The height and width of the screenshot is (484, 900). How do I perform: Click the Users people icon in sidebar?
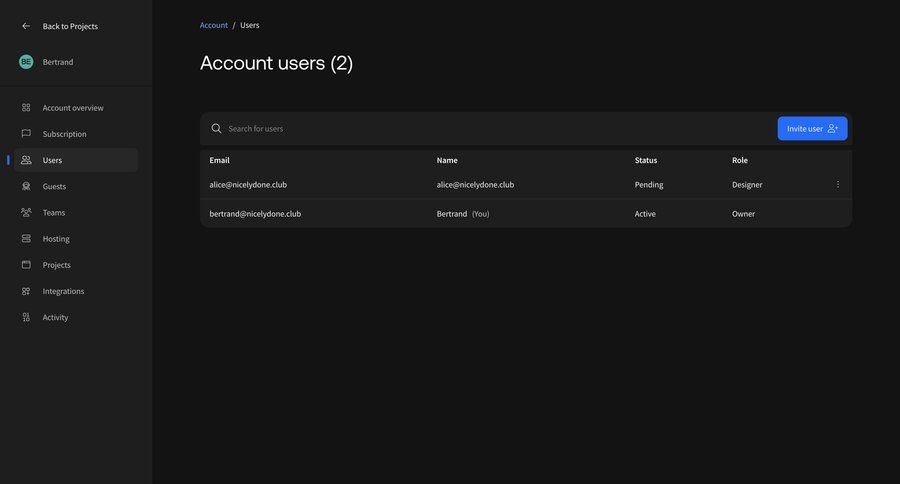[x=26, y=160]
